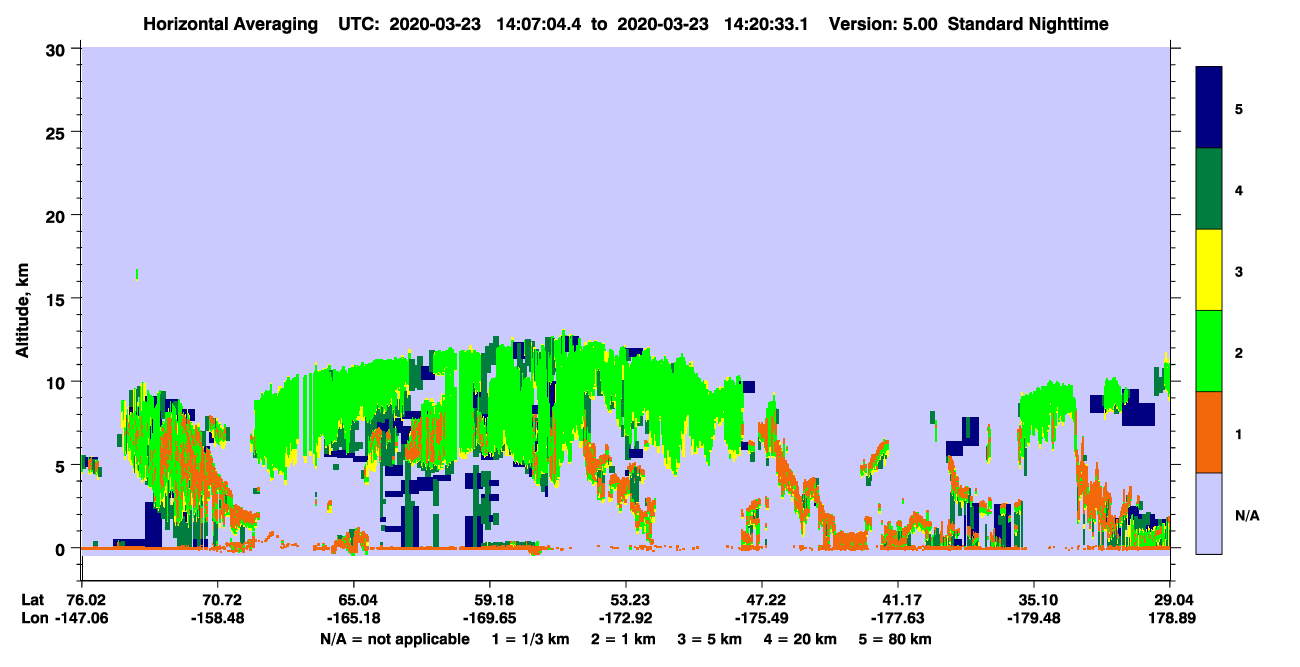Click legend text '3 = 5 km'
Viewport: 1300px width, 667px height.
[712, 639]
